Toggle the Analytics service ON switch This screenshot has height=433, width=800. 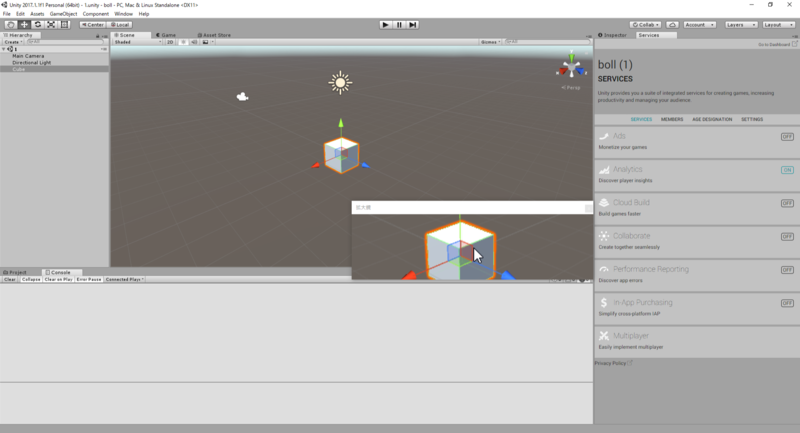click(787, 170)
